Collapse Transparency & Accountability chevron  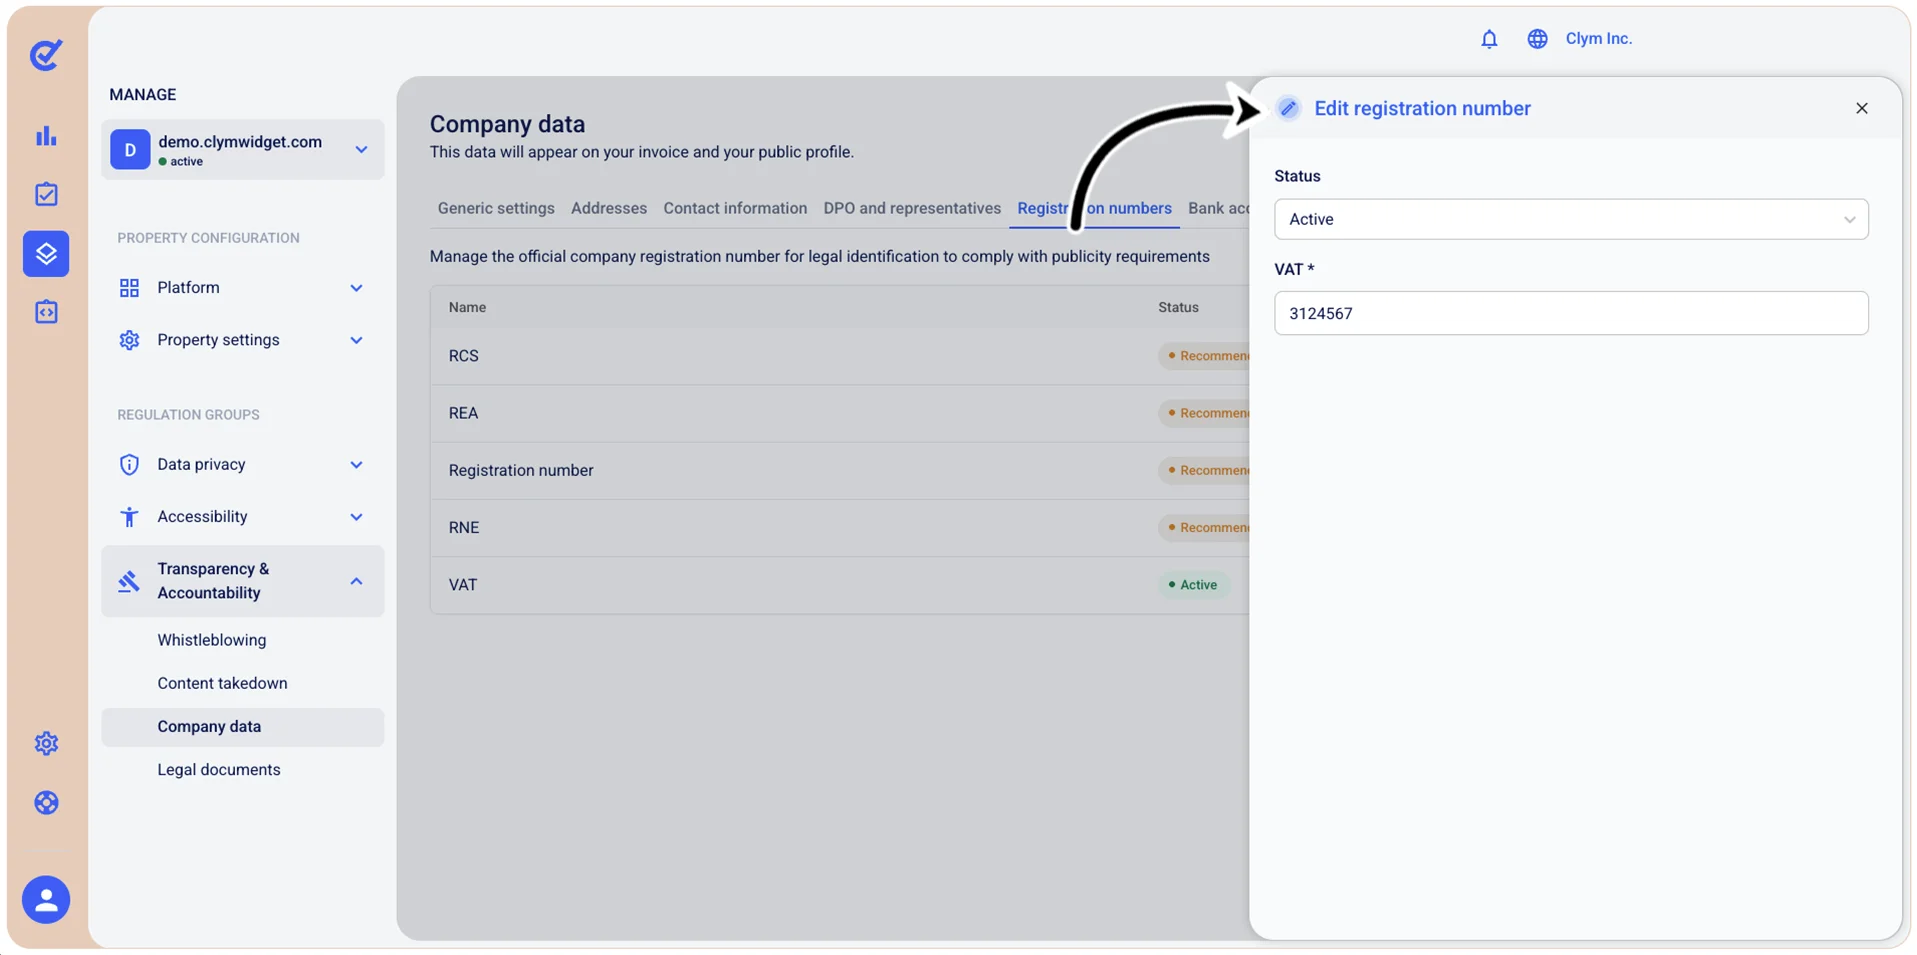pos(356,581)
